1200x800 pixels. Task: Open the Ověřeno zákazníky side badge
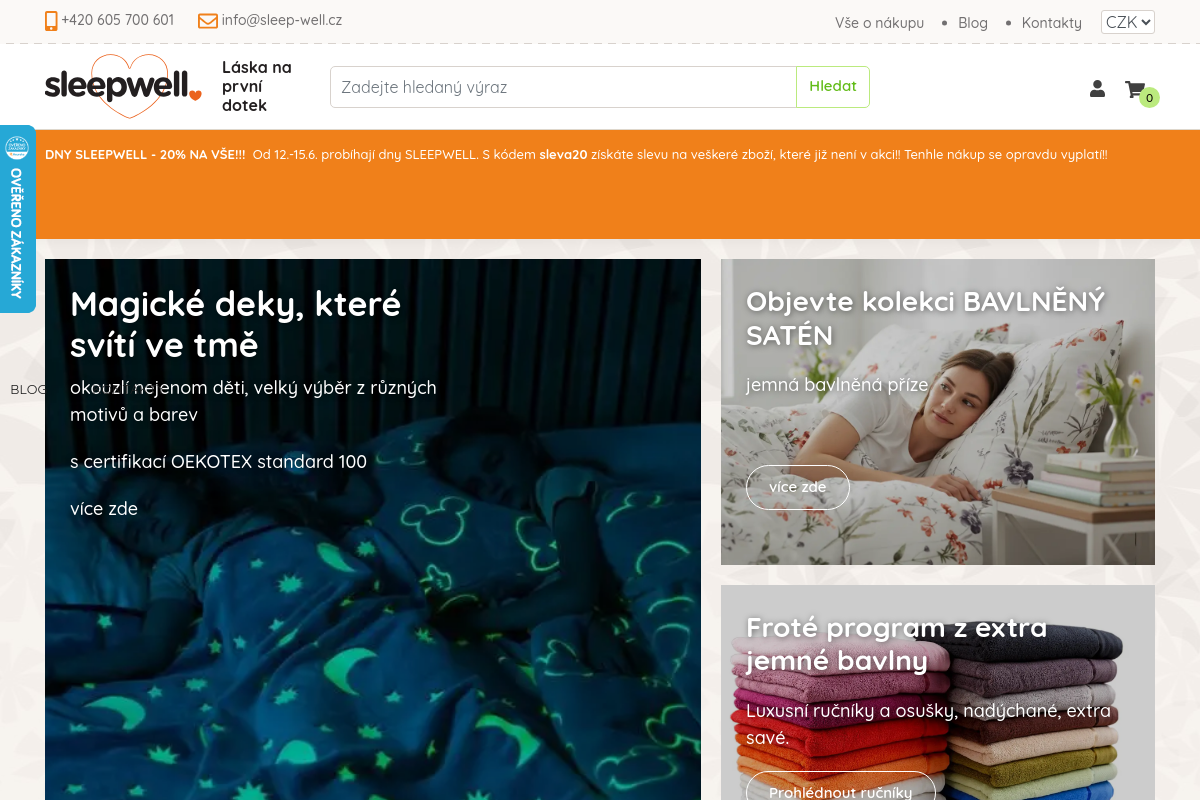(x=17, y=219)
